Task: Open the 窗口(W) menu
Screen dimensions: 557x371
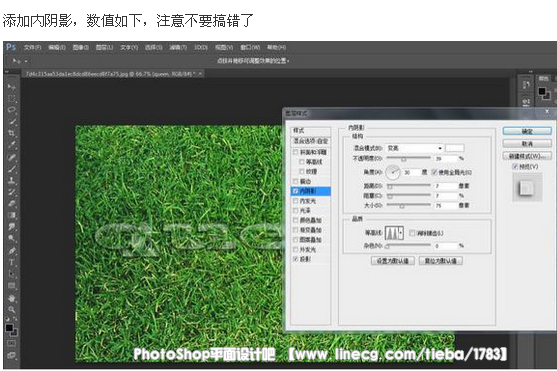Action: point(250,48)
